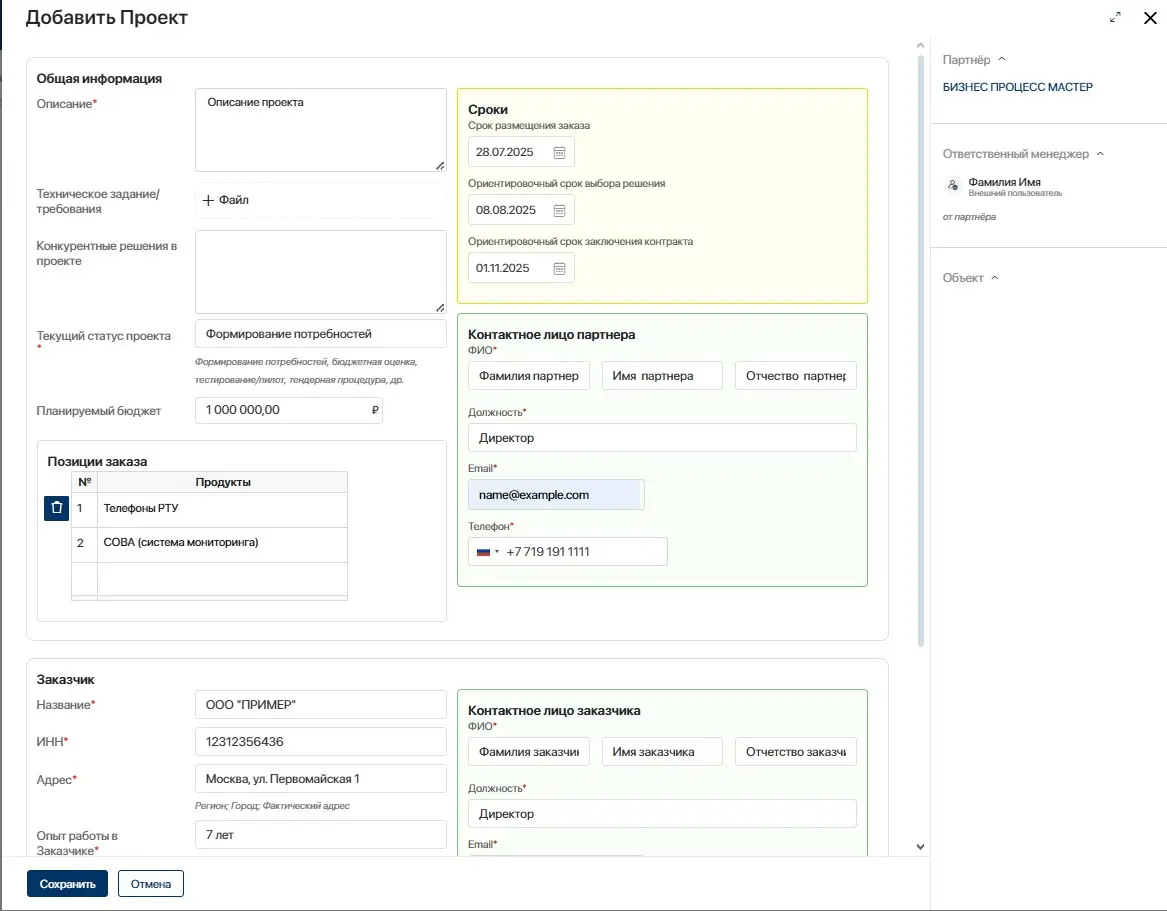Collapse the Партнёр section
Screen dimensions: 1167x911
[1002, 60]
